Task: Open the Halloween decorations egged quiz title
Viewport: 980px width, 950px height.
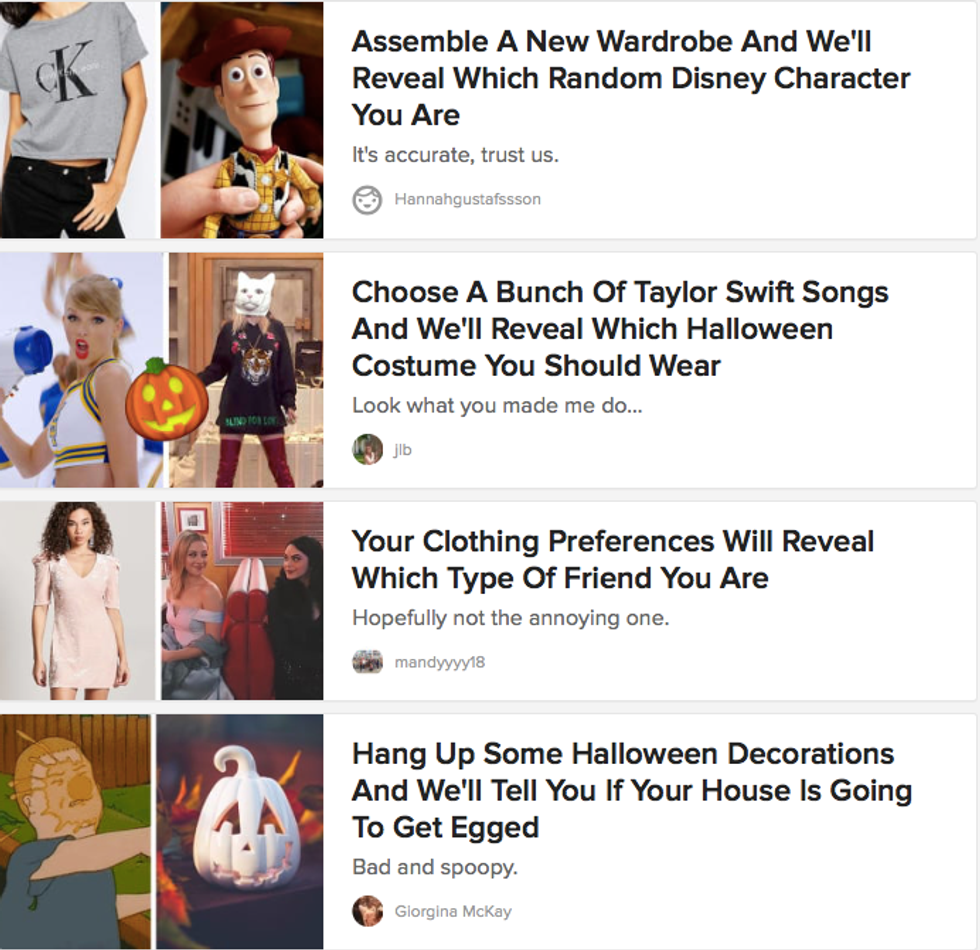Action: (x=631, y=790)
